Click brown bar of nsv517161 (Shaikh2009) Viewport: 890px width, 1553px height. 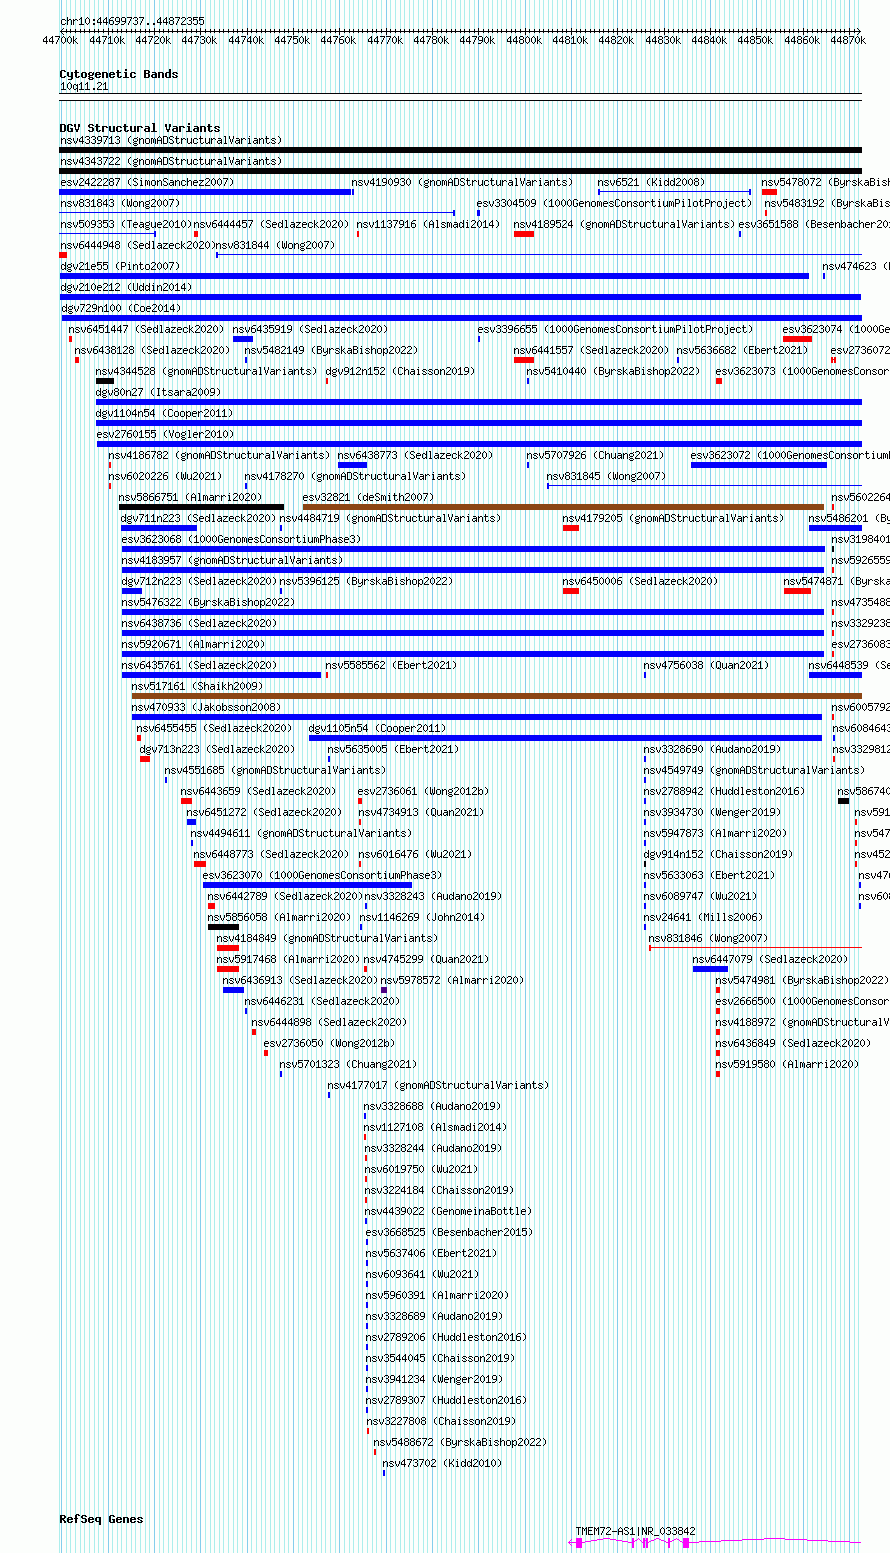click(x=497, y=696)
